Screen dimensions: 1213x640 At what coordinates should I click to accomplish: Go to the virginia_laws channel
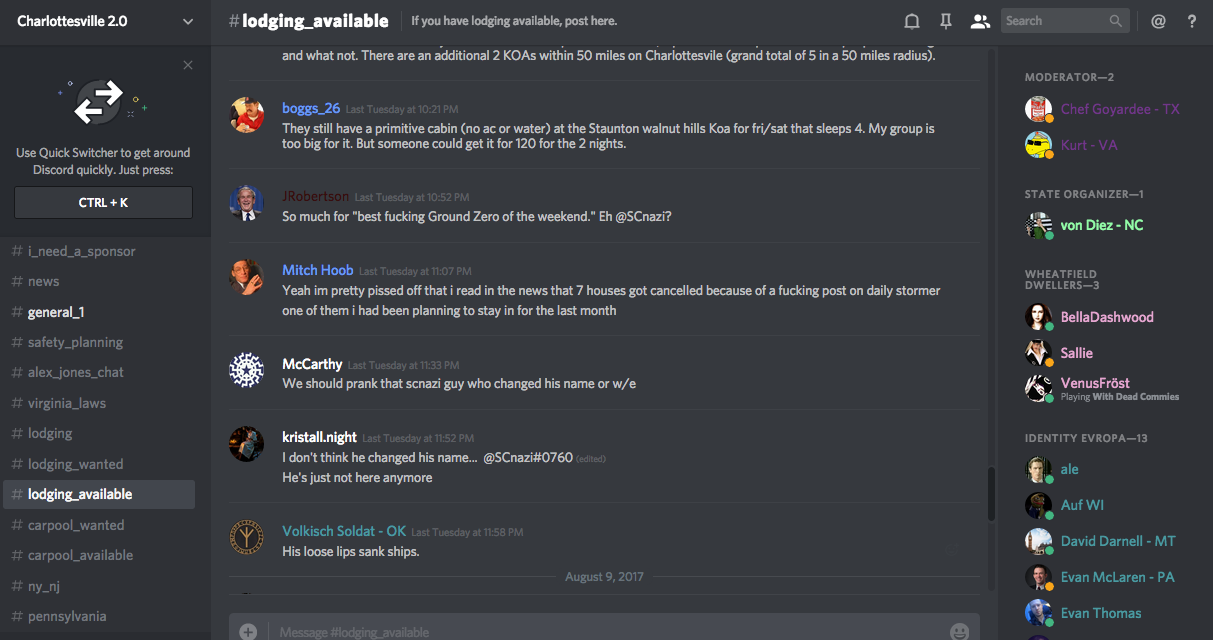point(66,403)
